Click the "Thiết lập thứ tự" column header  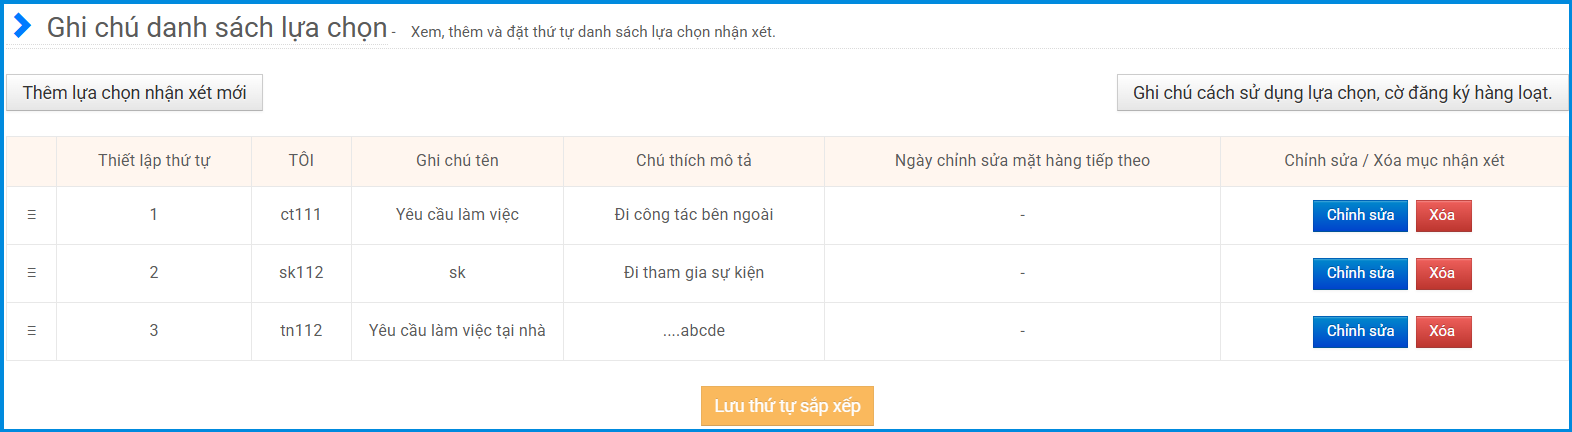click(x=154, y=161)
